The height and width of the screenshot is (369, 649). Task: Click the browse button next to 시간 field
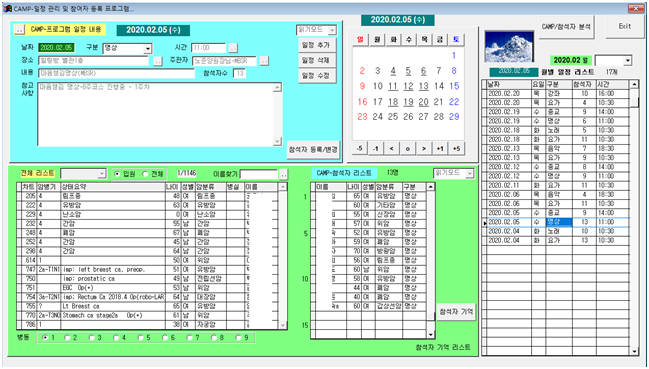coord(233,48)
